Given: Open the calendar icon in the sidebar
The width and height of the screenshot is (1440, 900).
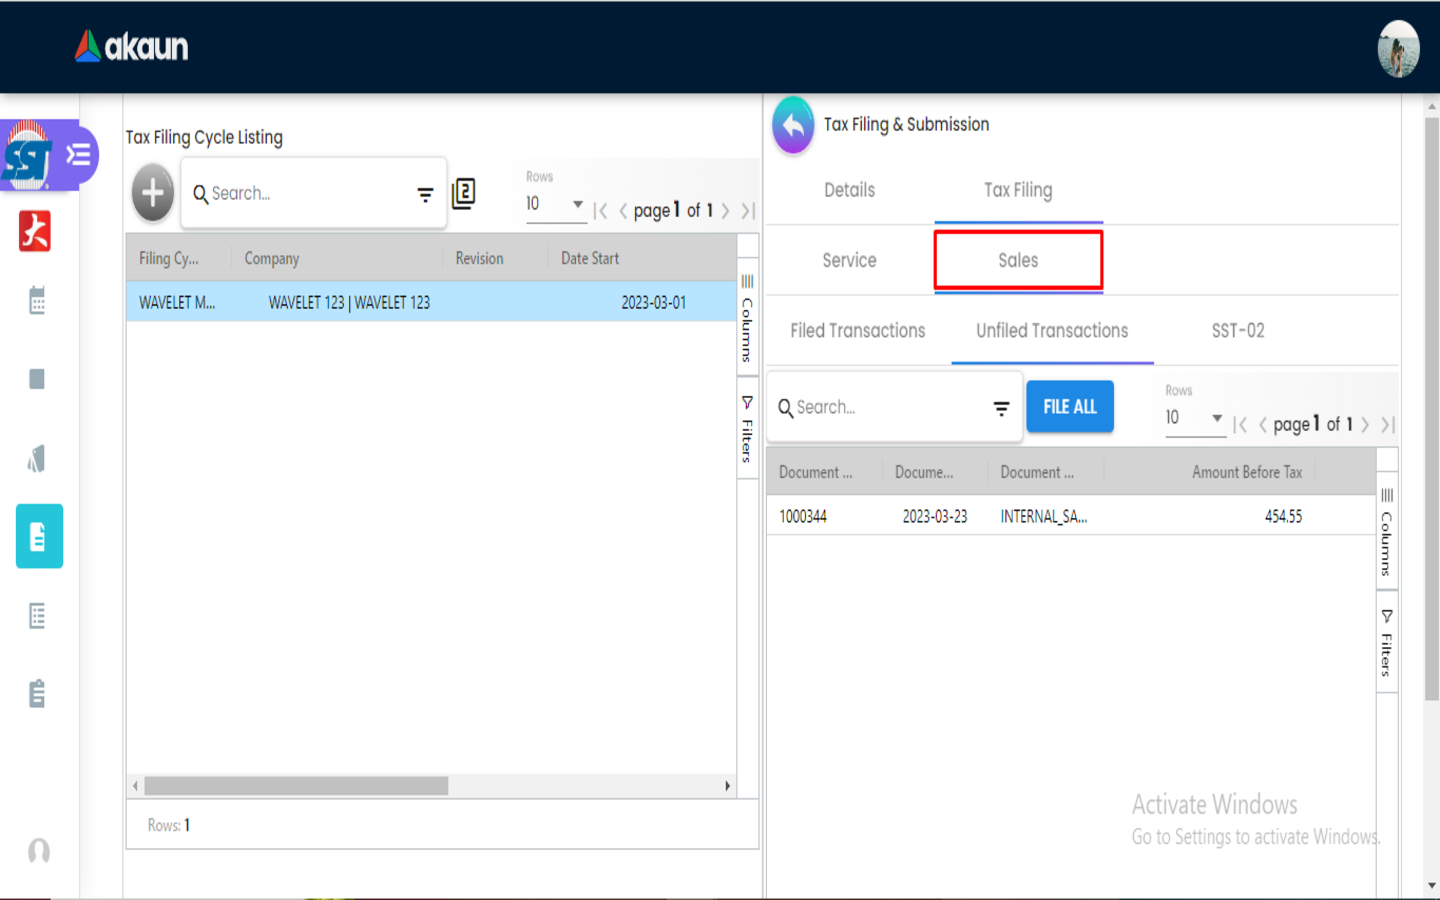Looking at the screenshot, I should 37,300.
